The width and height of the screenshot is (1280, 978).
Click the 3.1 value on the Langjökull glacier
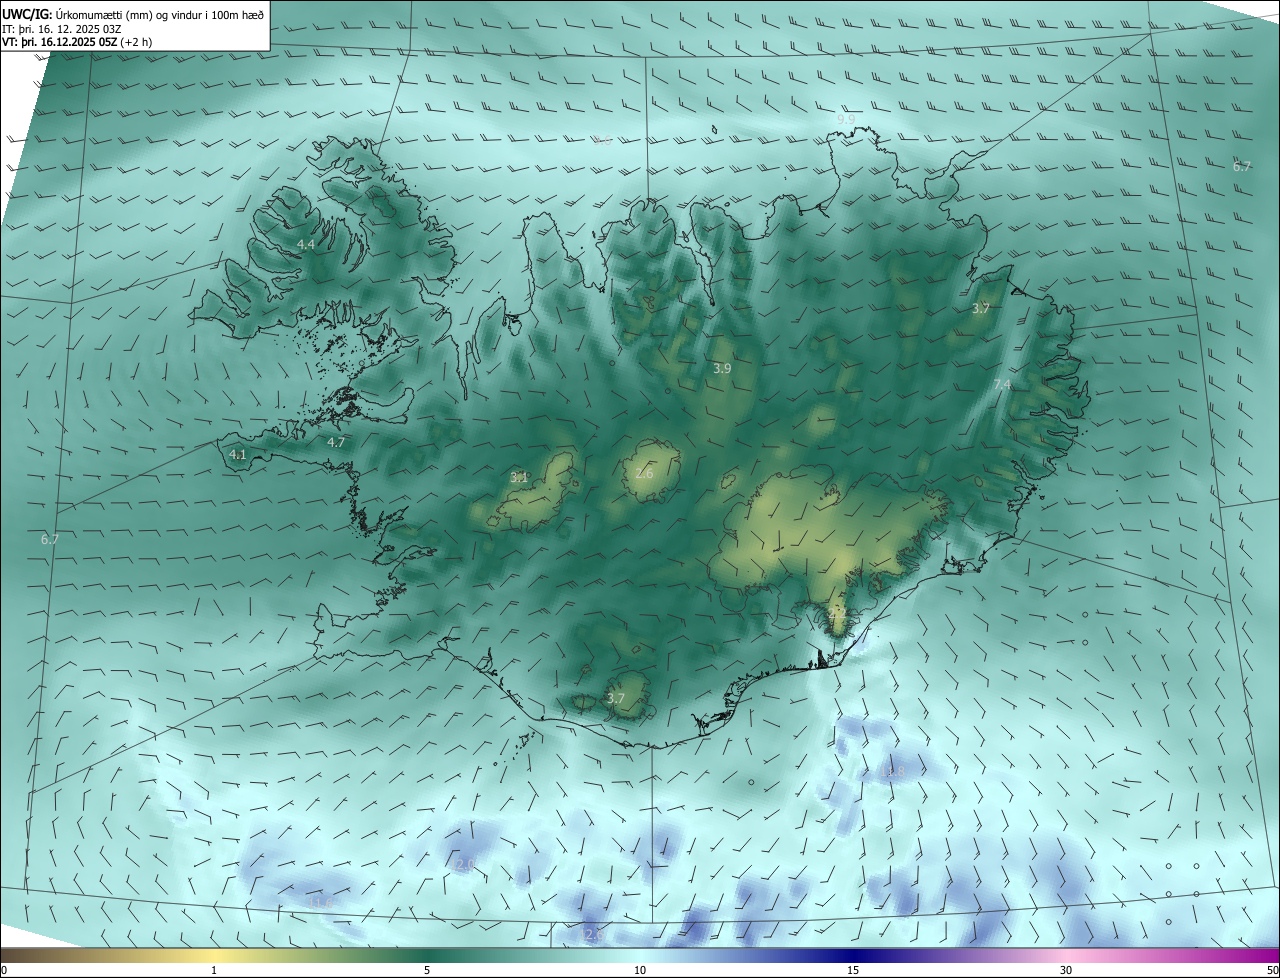519,477
